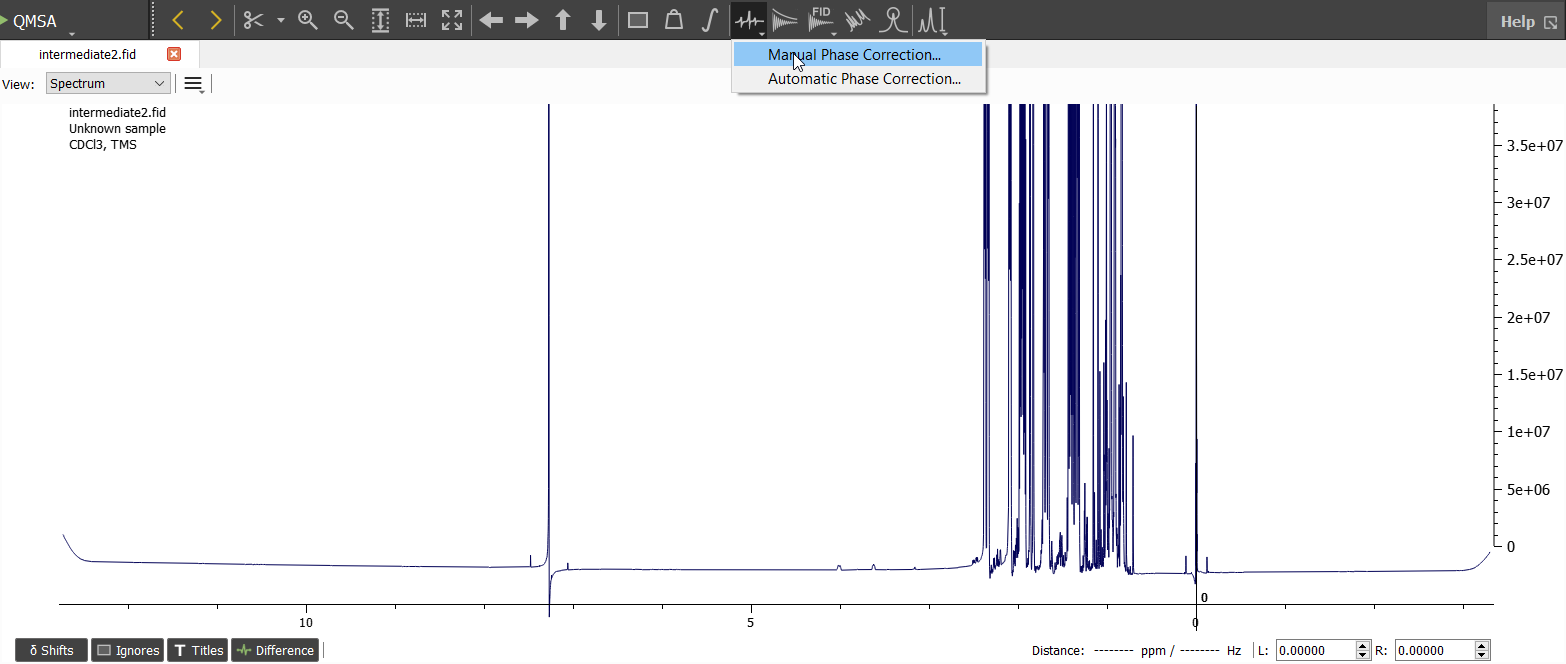Click the 'CDCl3, TMS' solvent label
Image resolution: width=1566 pixels, height=664 pixels.
[103, 145]
